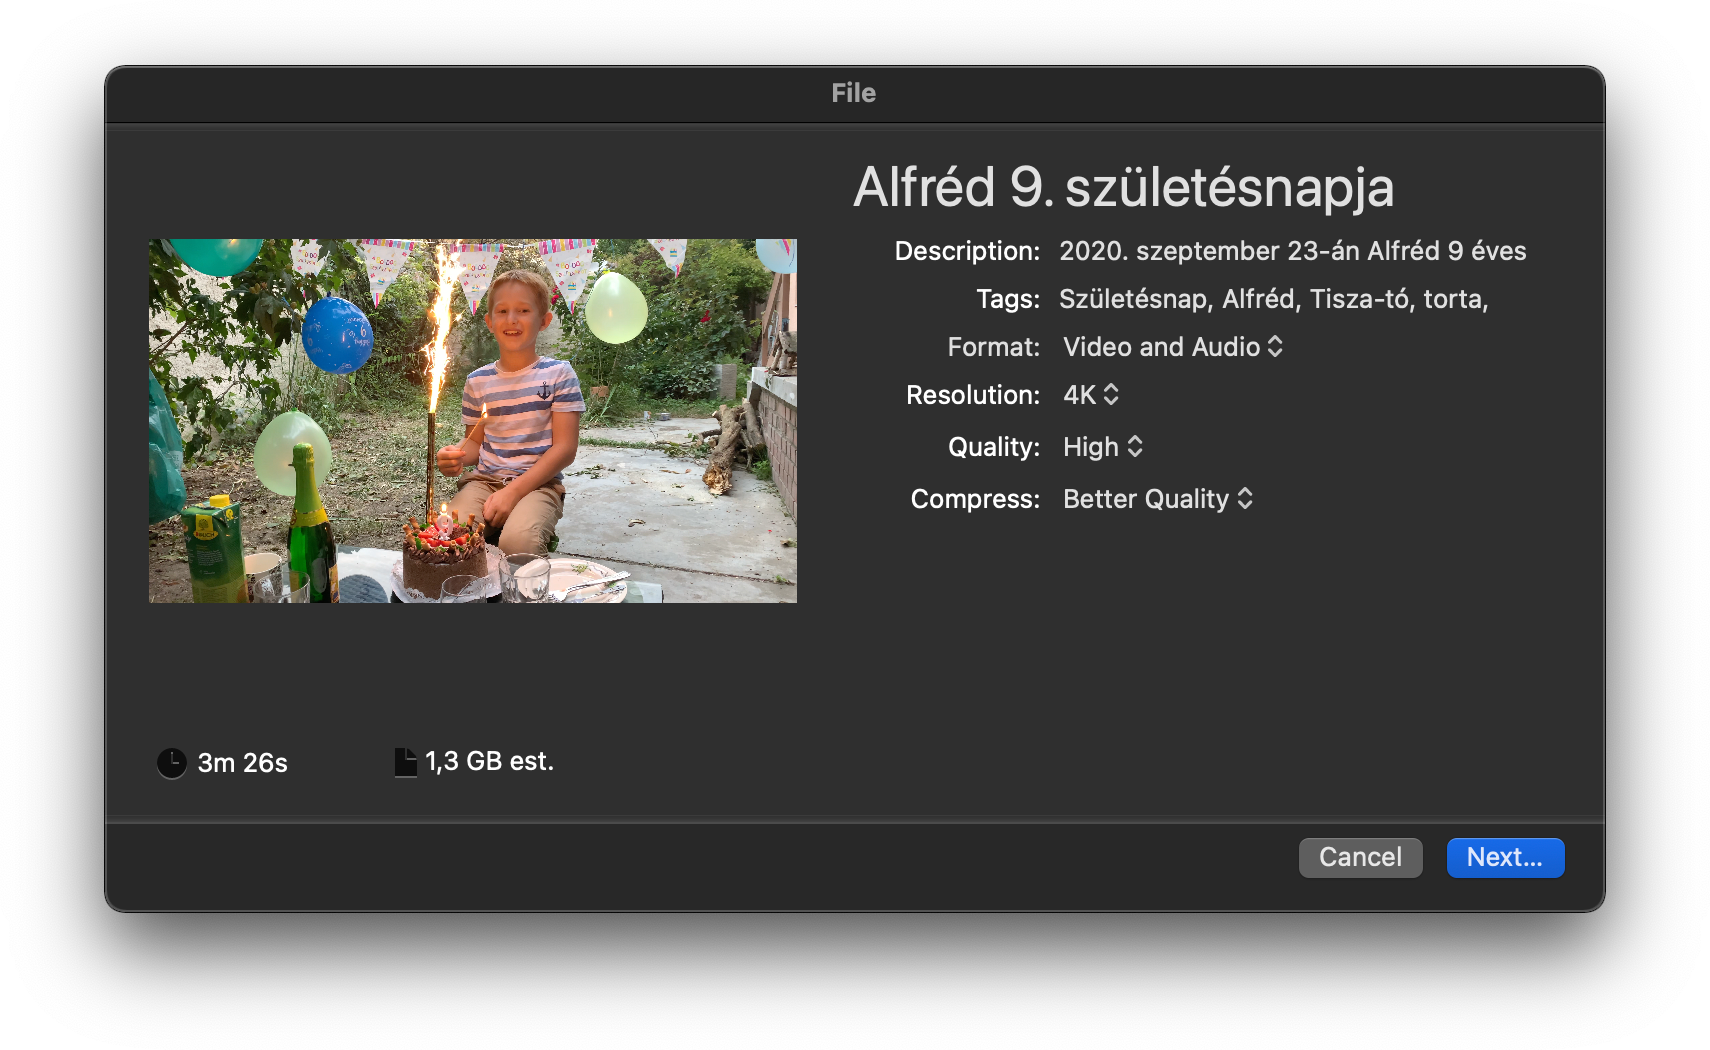Image resolution: width=1710 pixels, height=1050 pixels.
Task: Expand the Quality dropdown set to High
Action: [x=1103, y=447]
